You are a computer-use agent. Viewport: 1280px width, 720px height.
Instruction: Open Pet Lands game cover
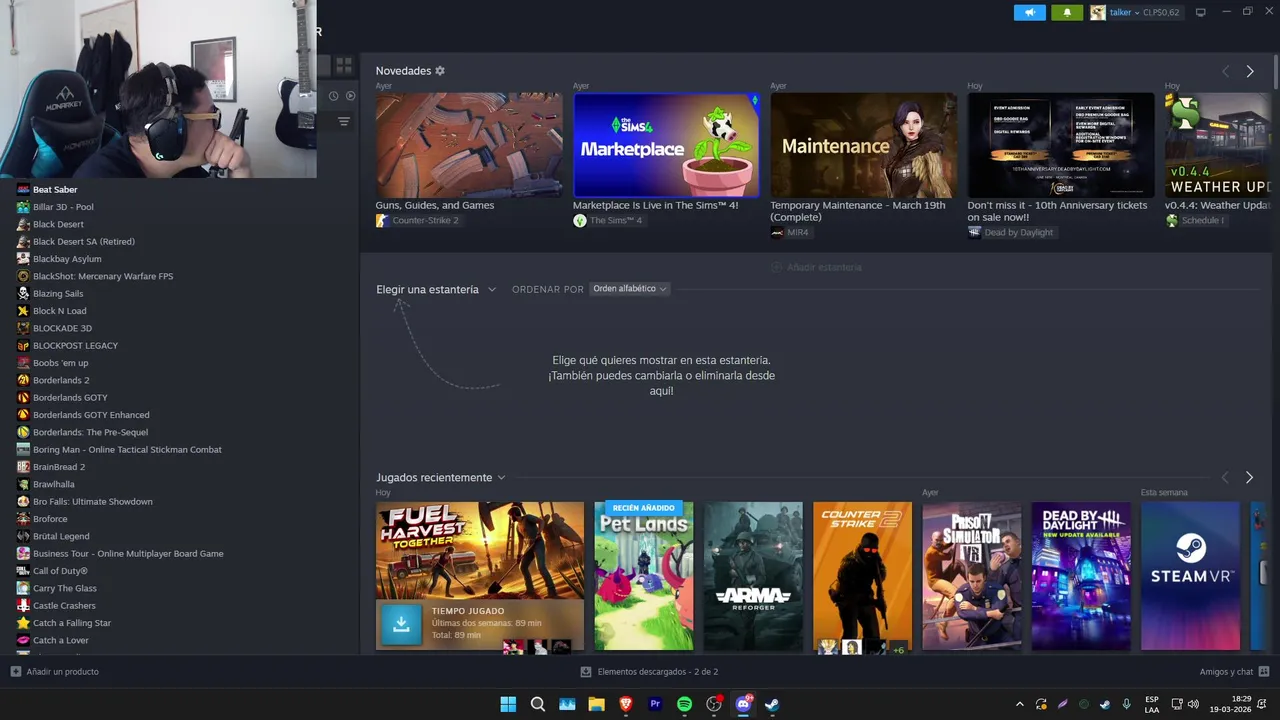pyautogui.click(x=644, y=576)
